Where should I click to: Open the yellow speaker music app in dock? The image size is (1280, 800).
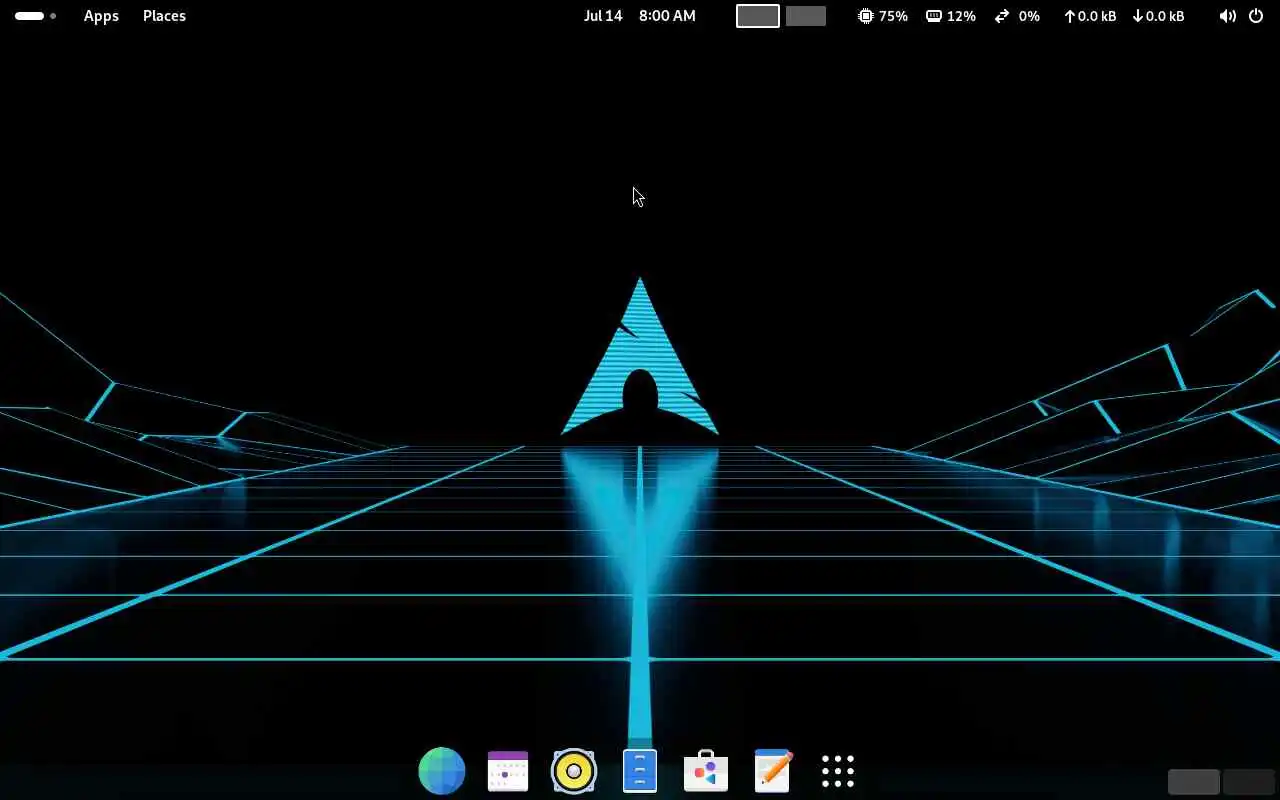[x=574, y=771]
